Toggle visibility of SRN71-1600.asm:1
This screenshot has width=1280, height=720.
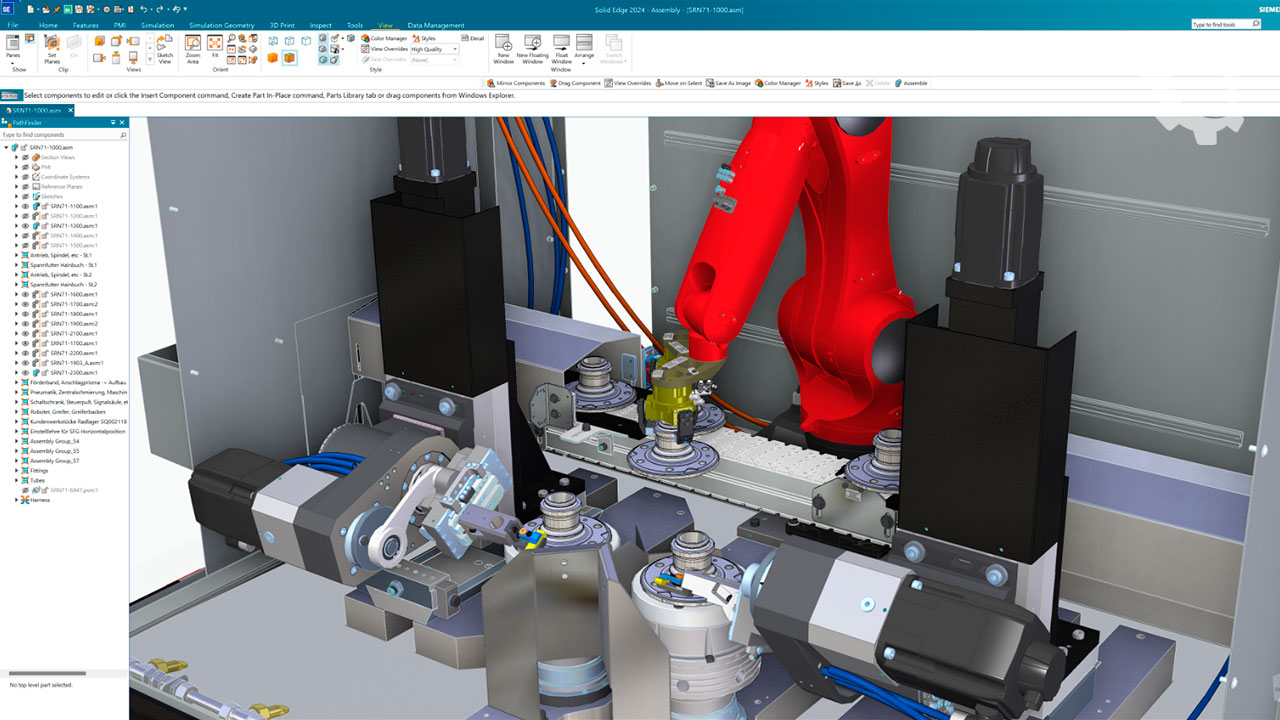[26, 294]
